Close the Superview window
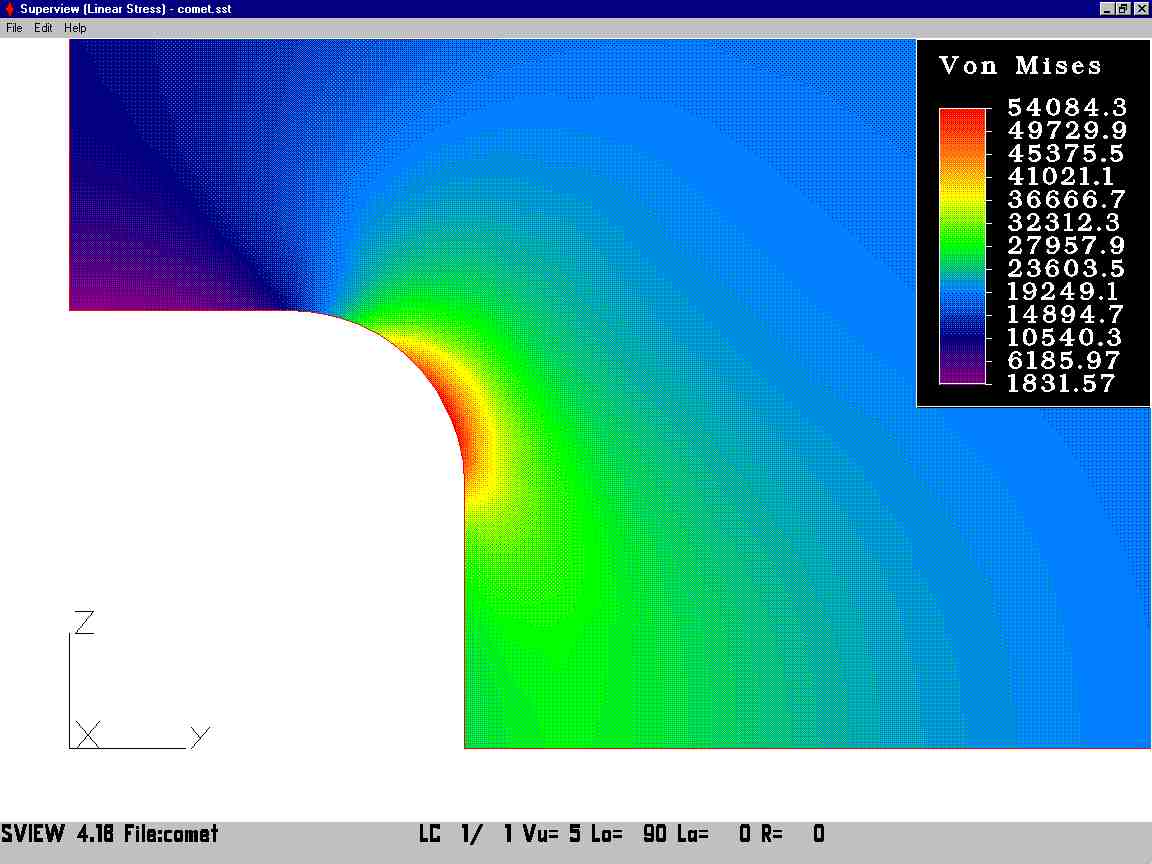Image resolution: width=1152 pixels, height=864 pixels. point(1140,9)
